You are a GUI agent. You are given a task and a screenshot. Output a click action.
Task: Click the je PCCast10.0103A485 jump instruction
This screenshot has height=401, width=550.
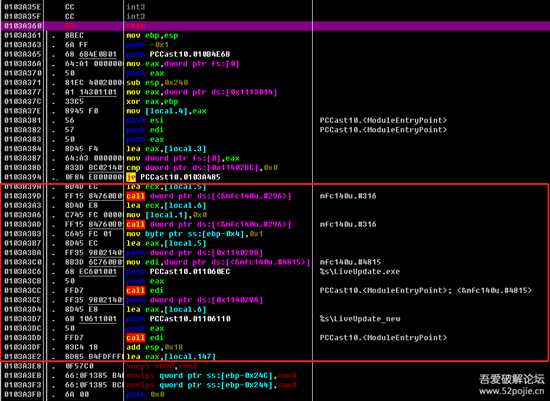173,177
